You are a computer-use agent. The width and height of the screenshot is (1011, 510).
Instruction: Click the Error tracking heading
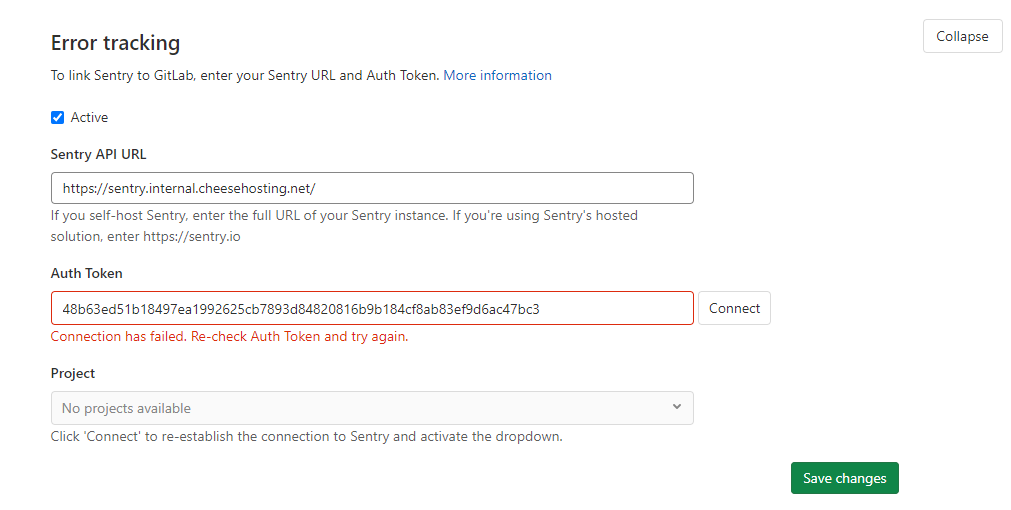tap(115, 43)
